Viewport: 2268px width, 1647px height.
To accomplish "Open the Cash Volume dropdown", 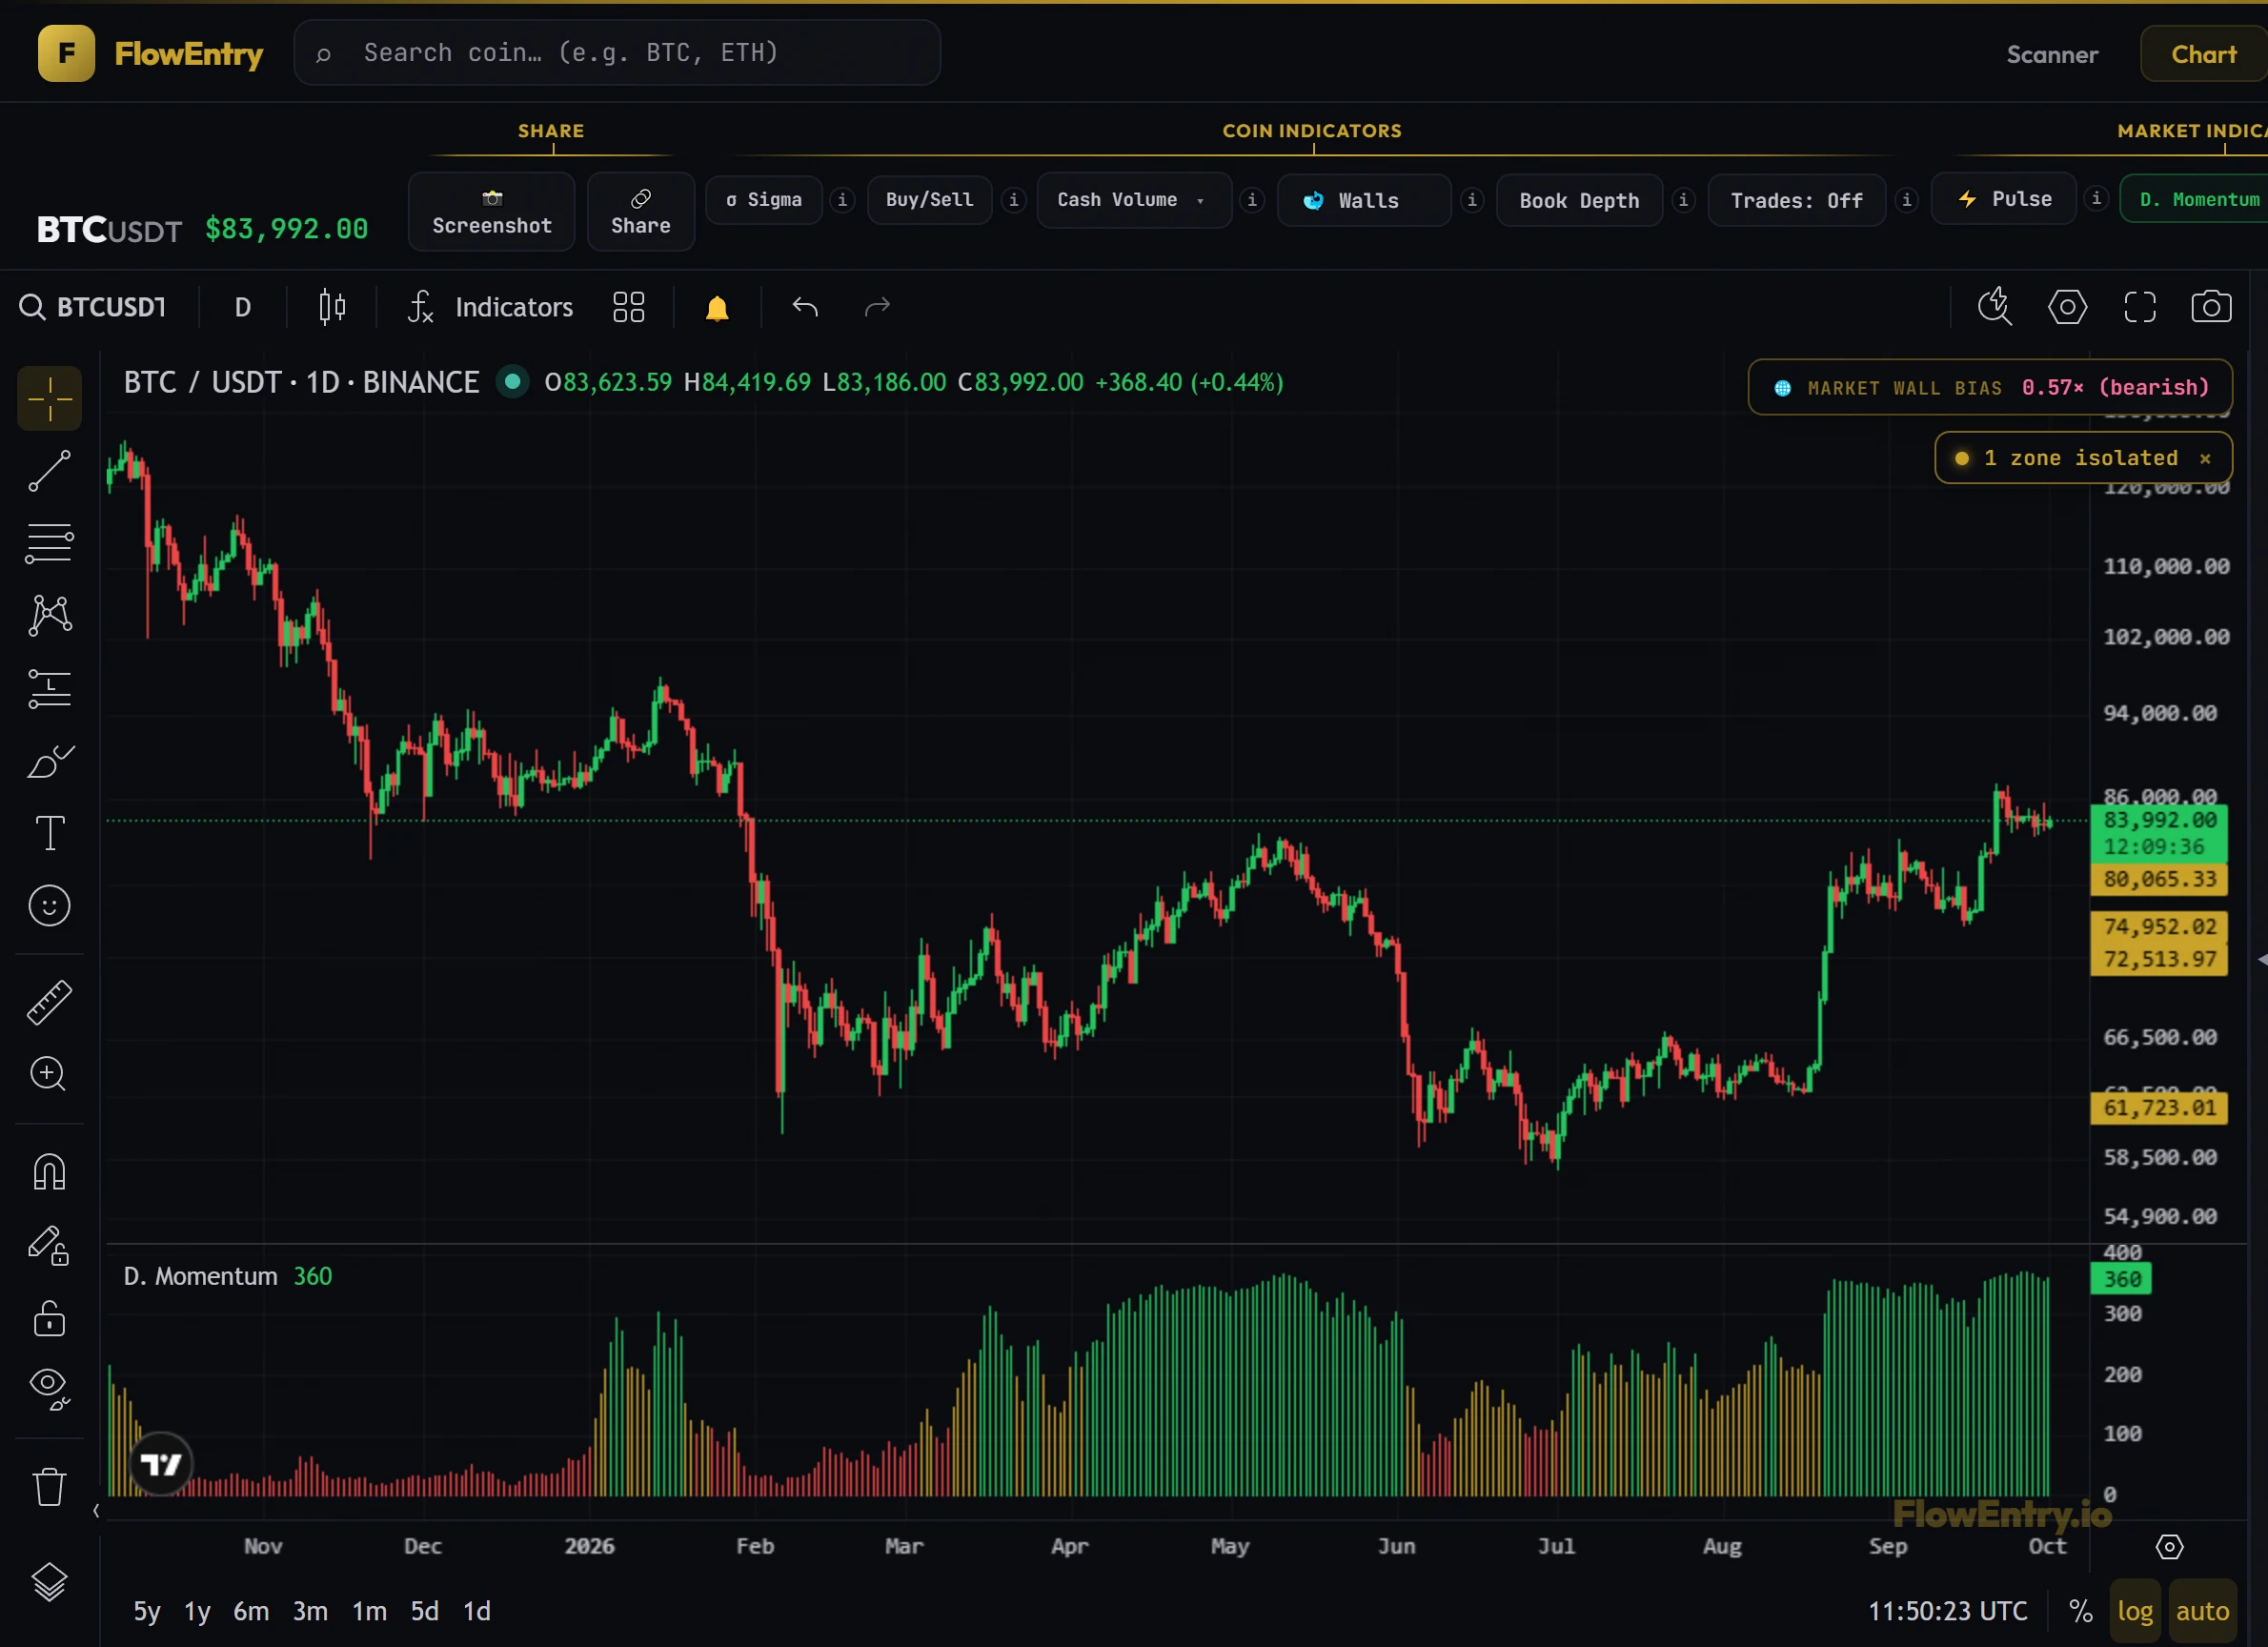I will pos(1133,200).
